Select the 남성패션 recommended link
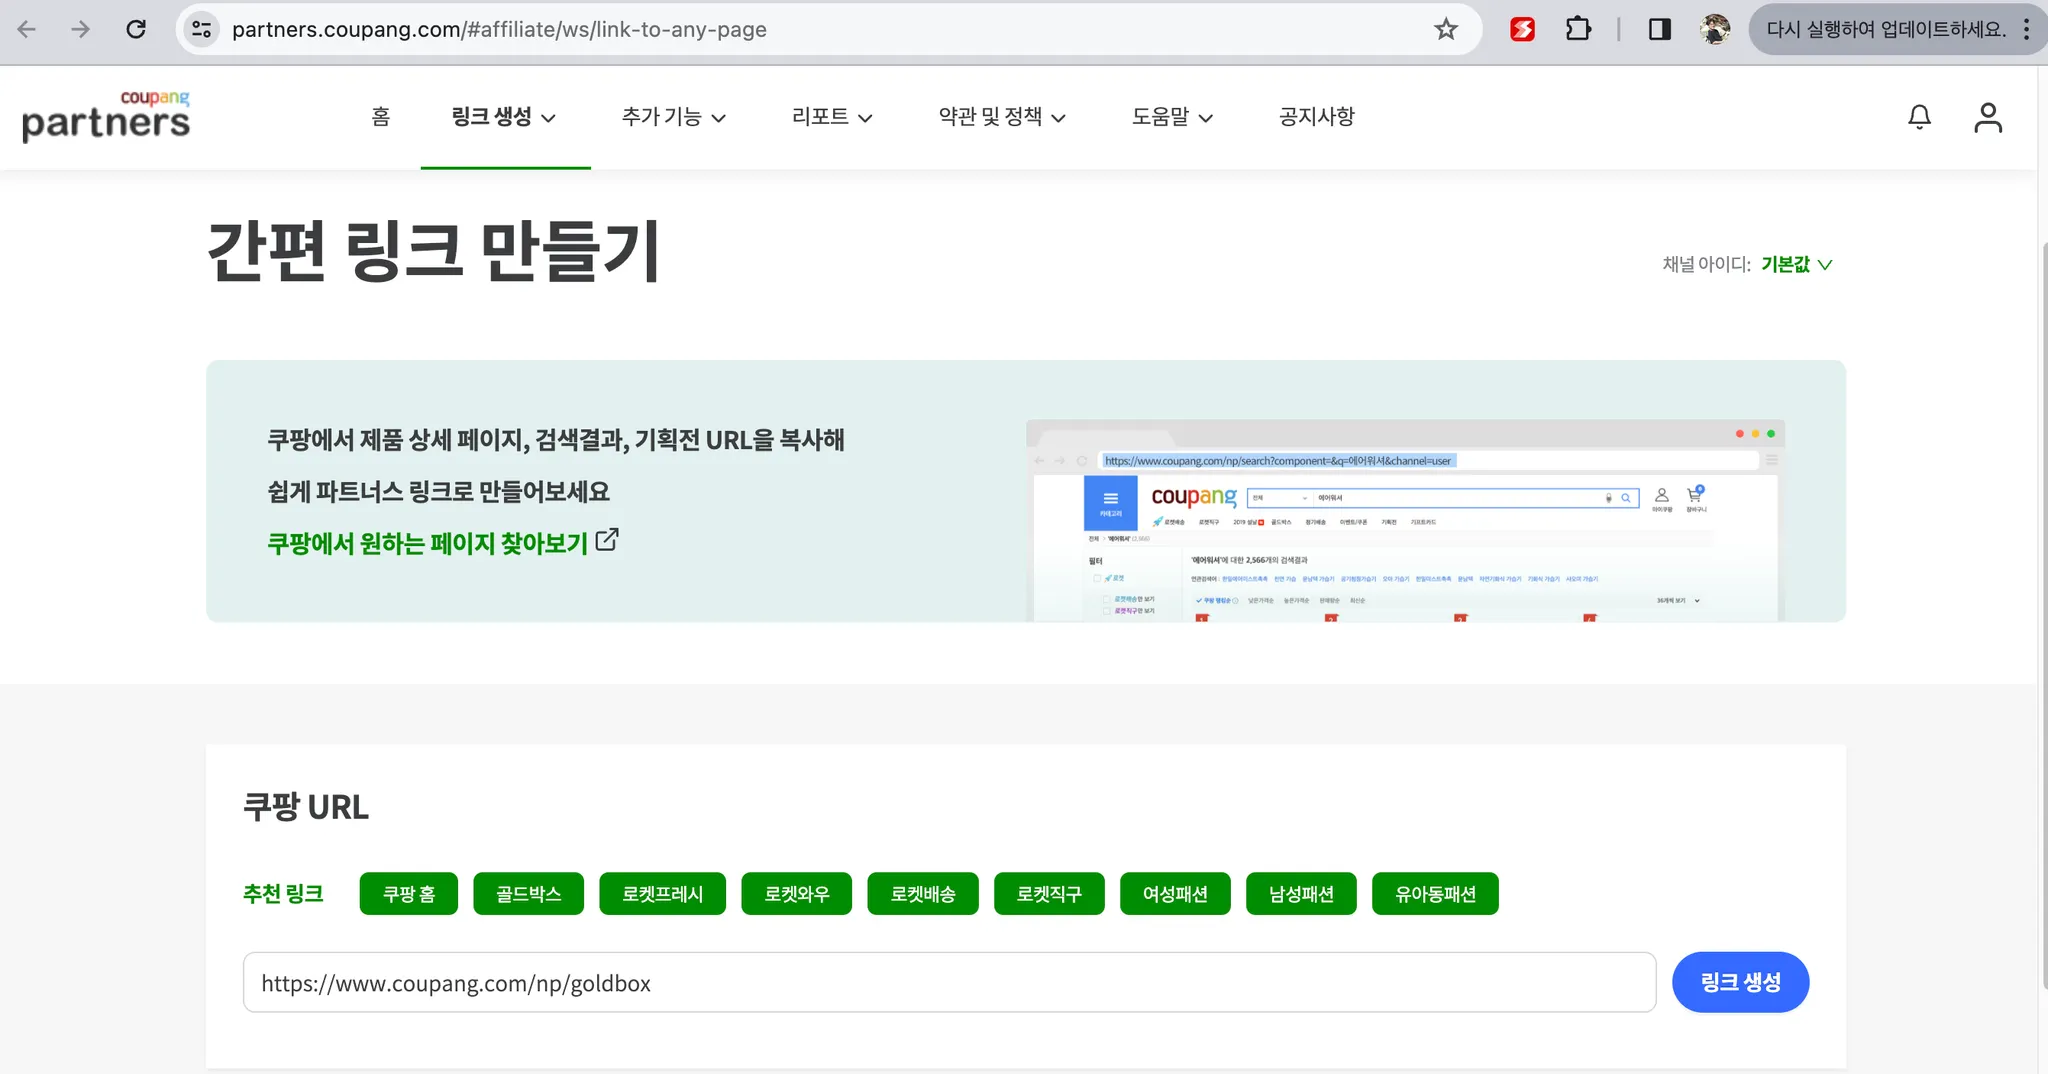 (x=1301, y=894)
